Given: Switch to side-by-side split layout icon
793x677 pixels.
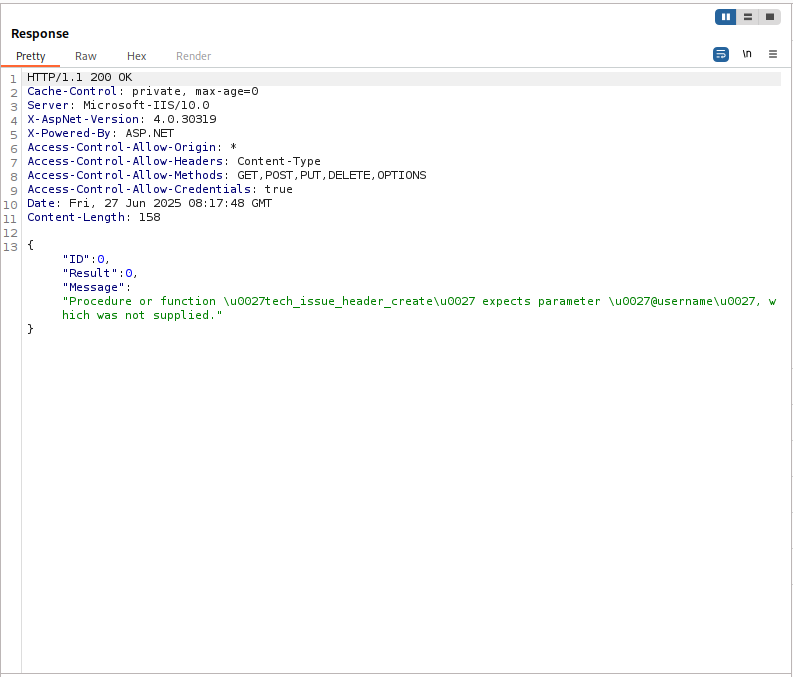Looking at the screenshot, I should (x=725, y=17).
